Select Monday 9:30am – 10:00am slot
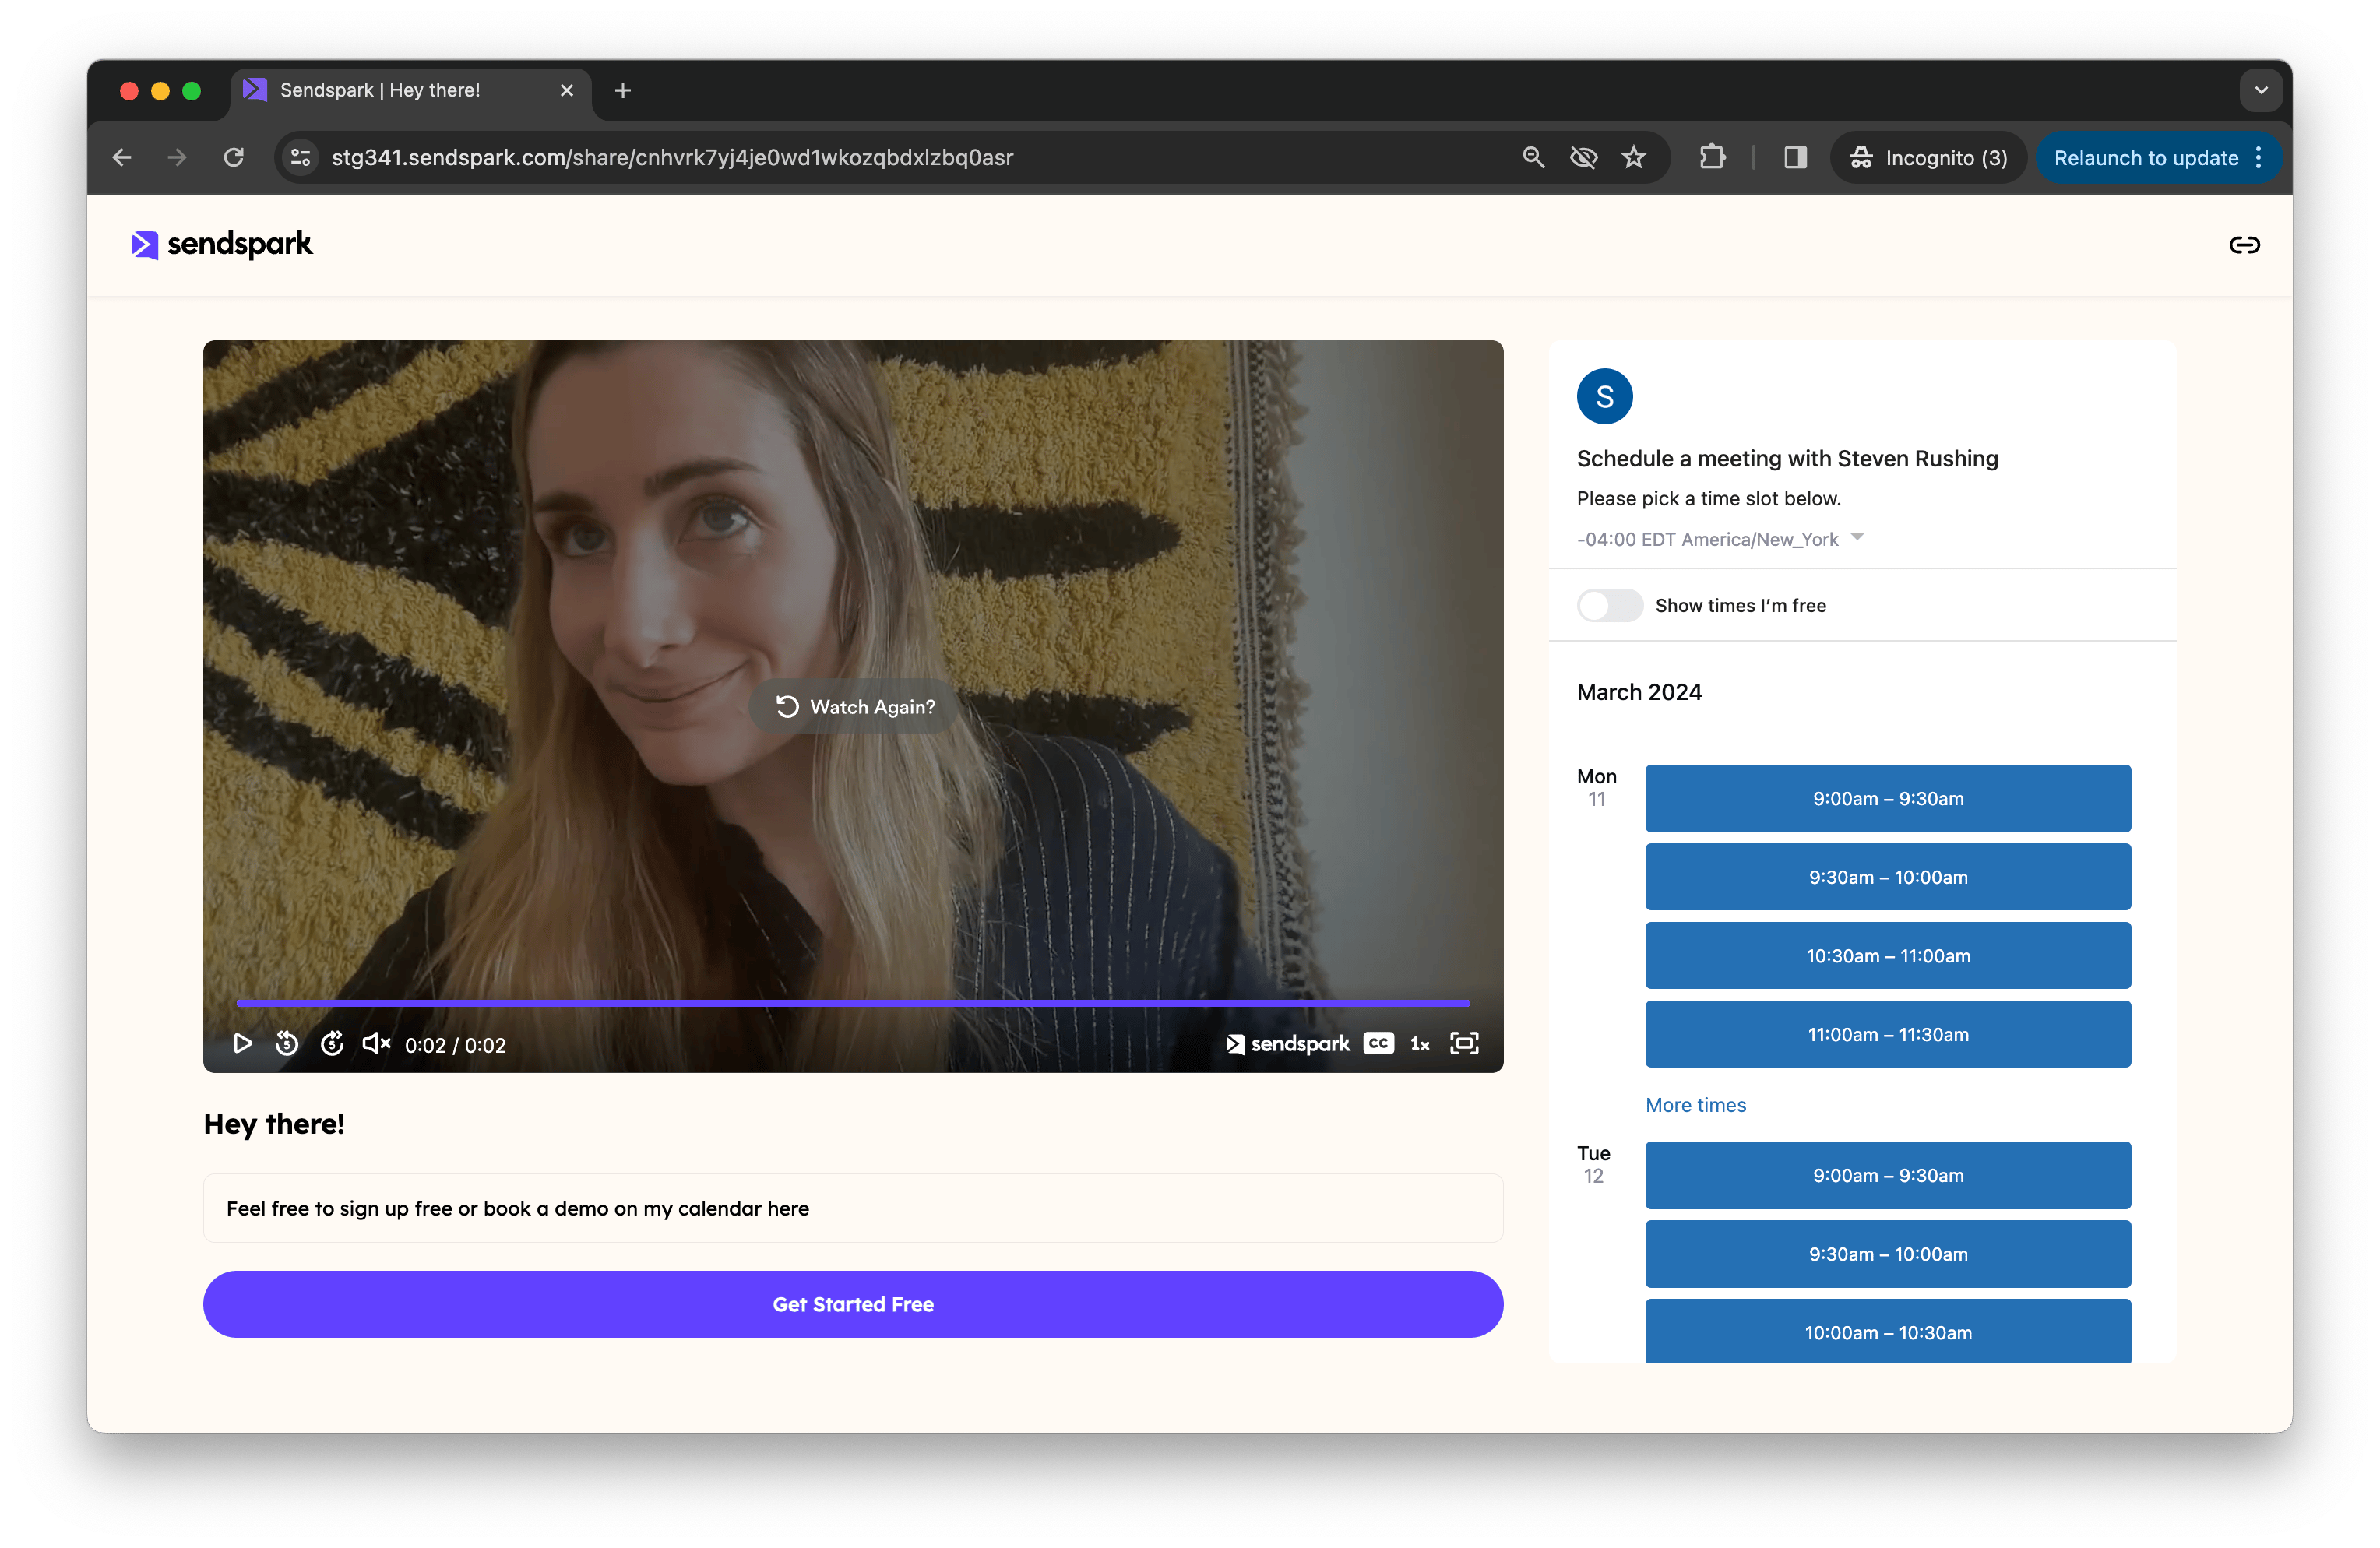 click(1888, 877)
